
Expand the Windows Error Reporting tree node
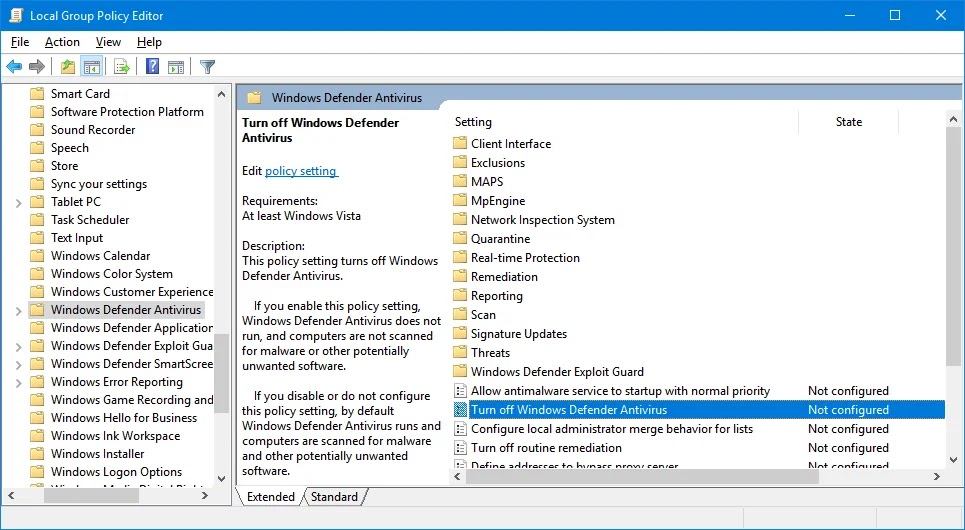click(18, 382)
